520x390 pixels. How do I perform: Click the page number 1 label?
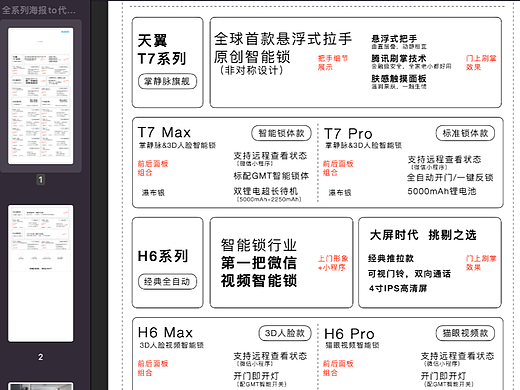(41, 180)
